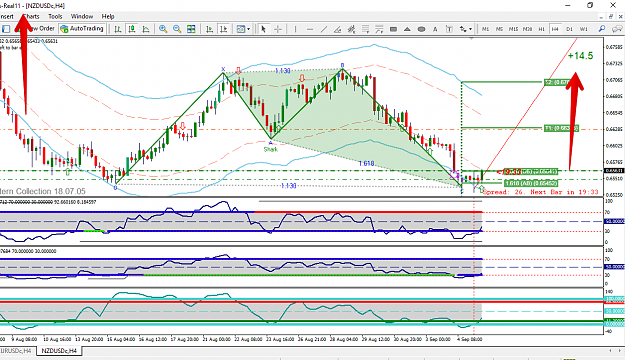625x360 pixels.
Task: Toggle the AutoTrading button
Action: (82, 29)
